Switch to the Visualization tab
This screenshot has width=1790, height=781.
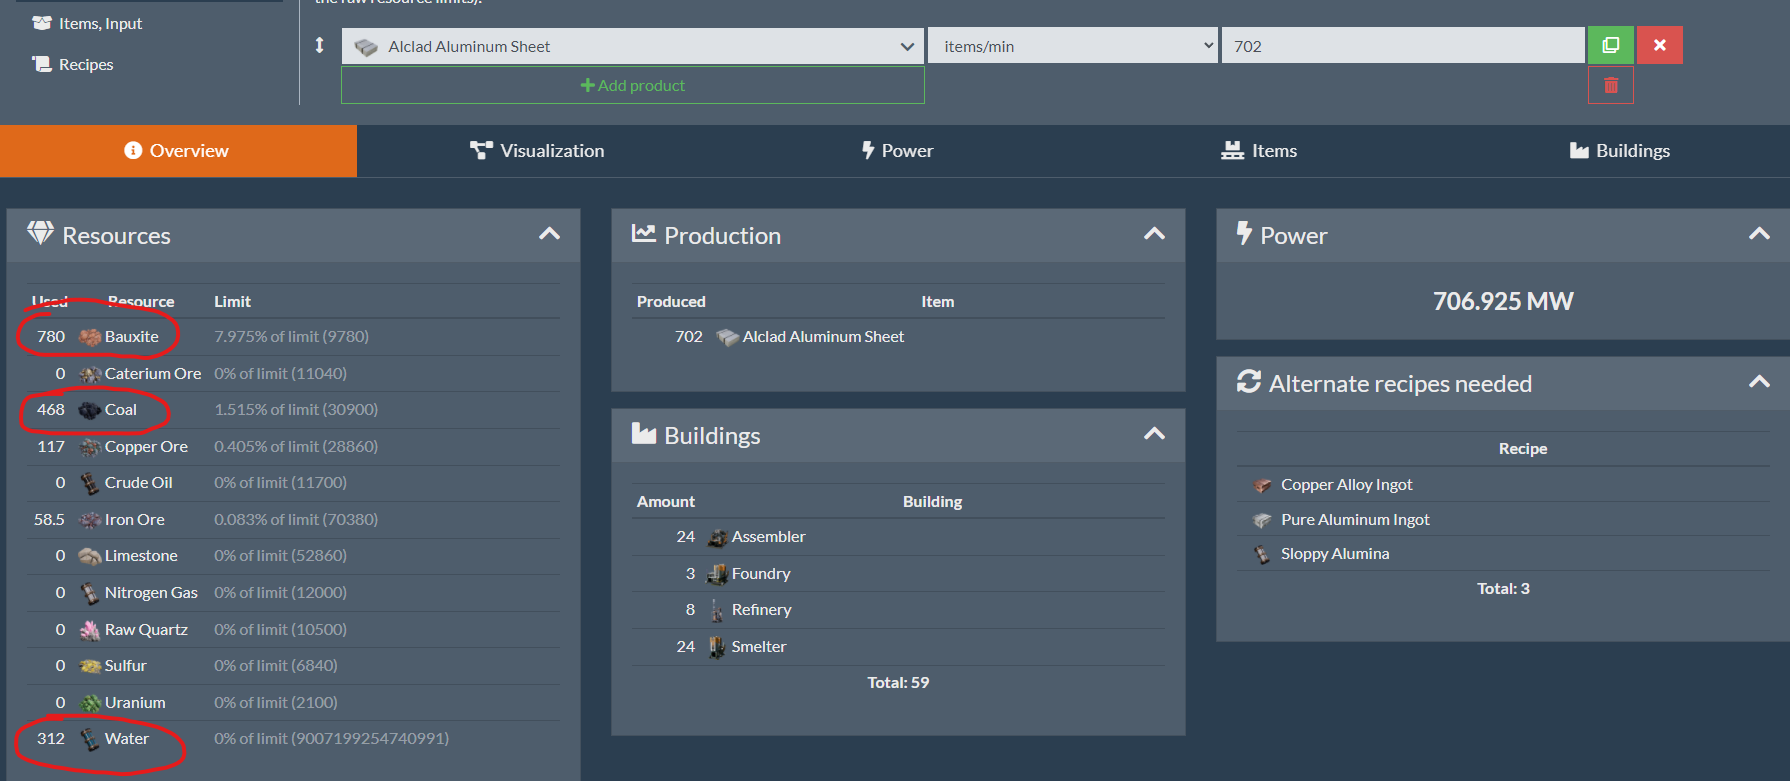tap(537, 151)
